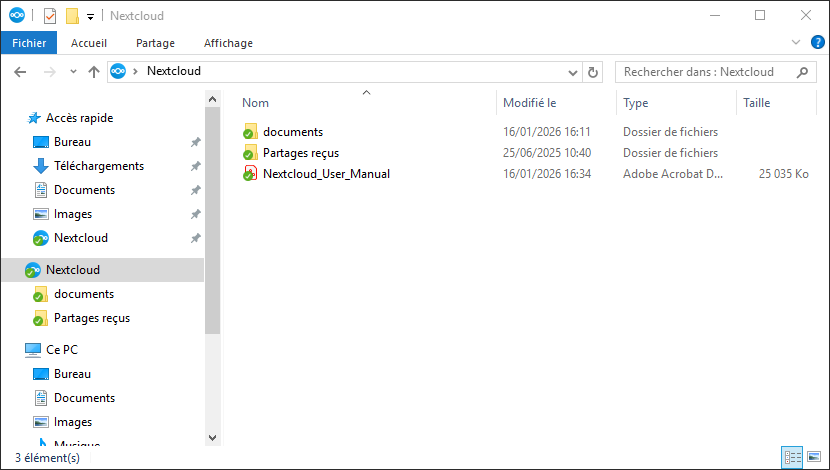830x470 pixels.
Task: Open the Help question mark icon
Action: [817, 43]
